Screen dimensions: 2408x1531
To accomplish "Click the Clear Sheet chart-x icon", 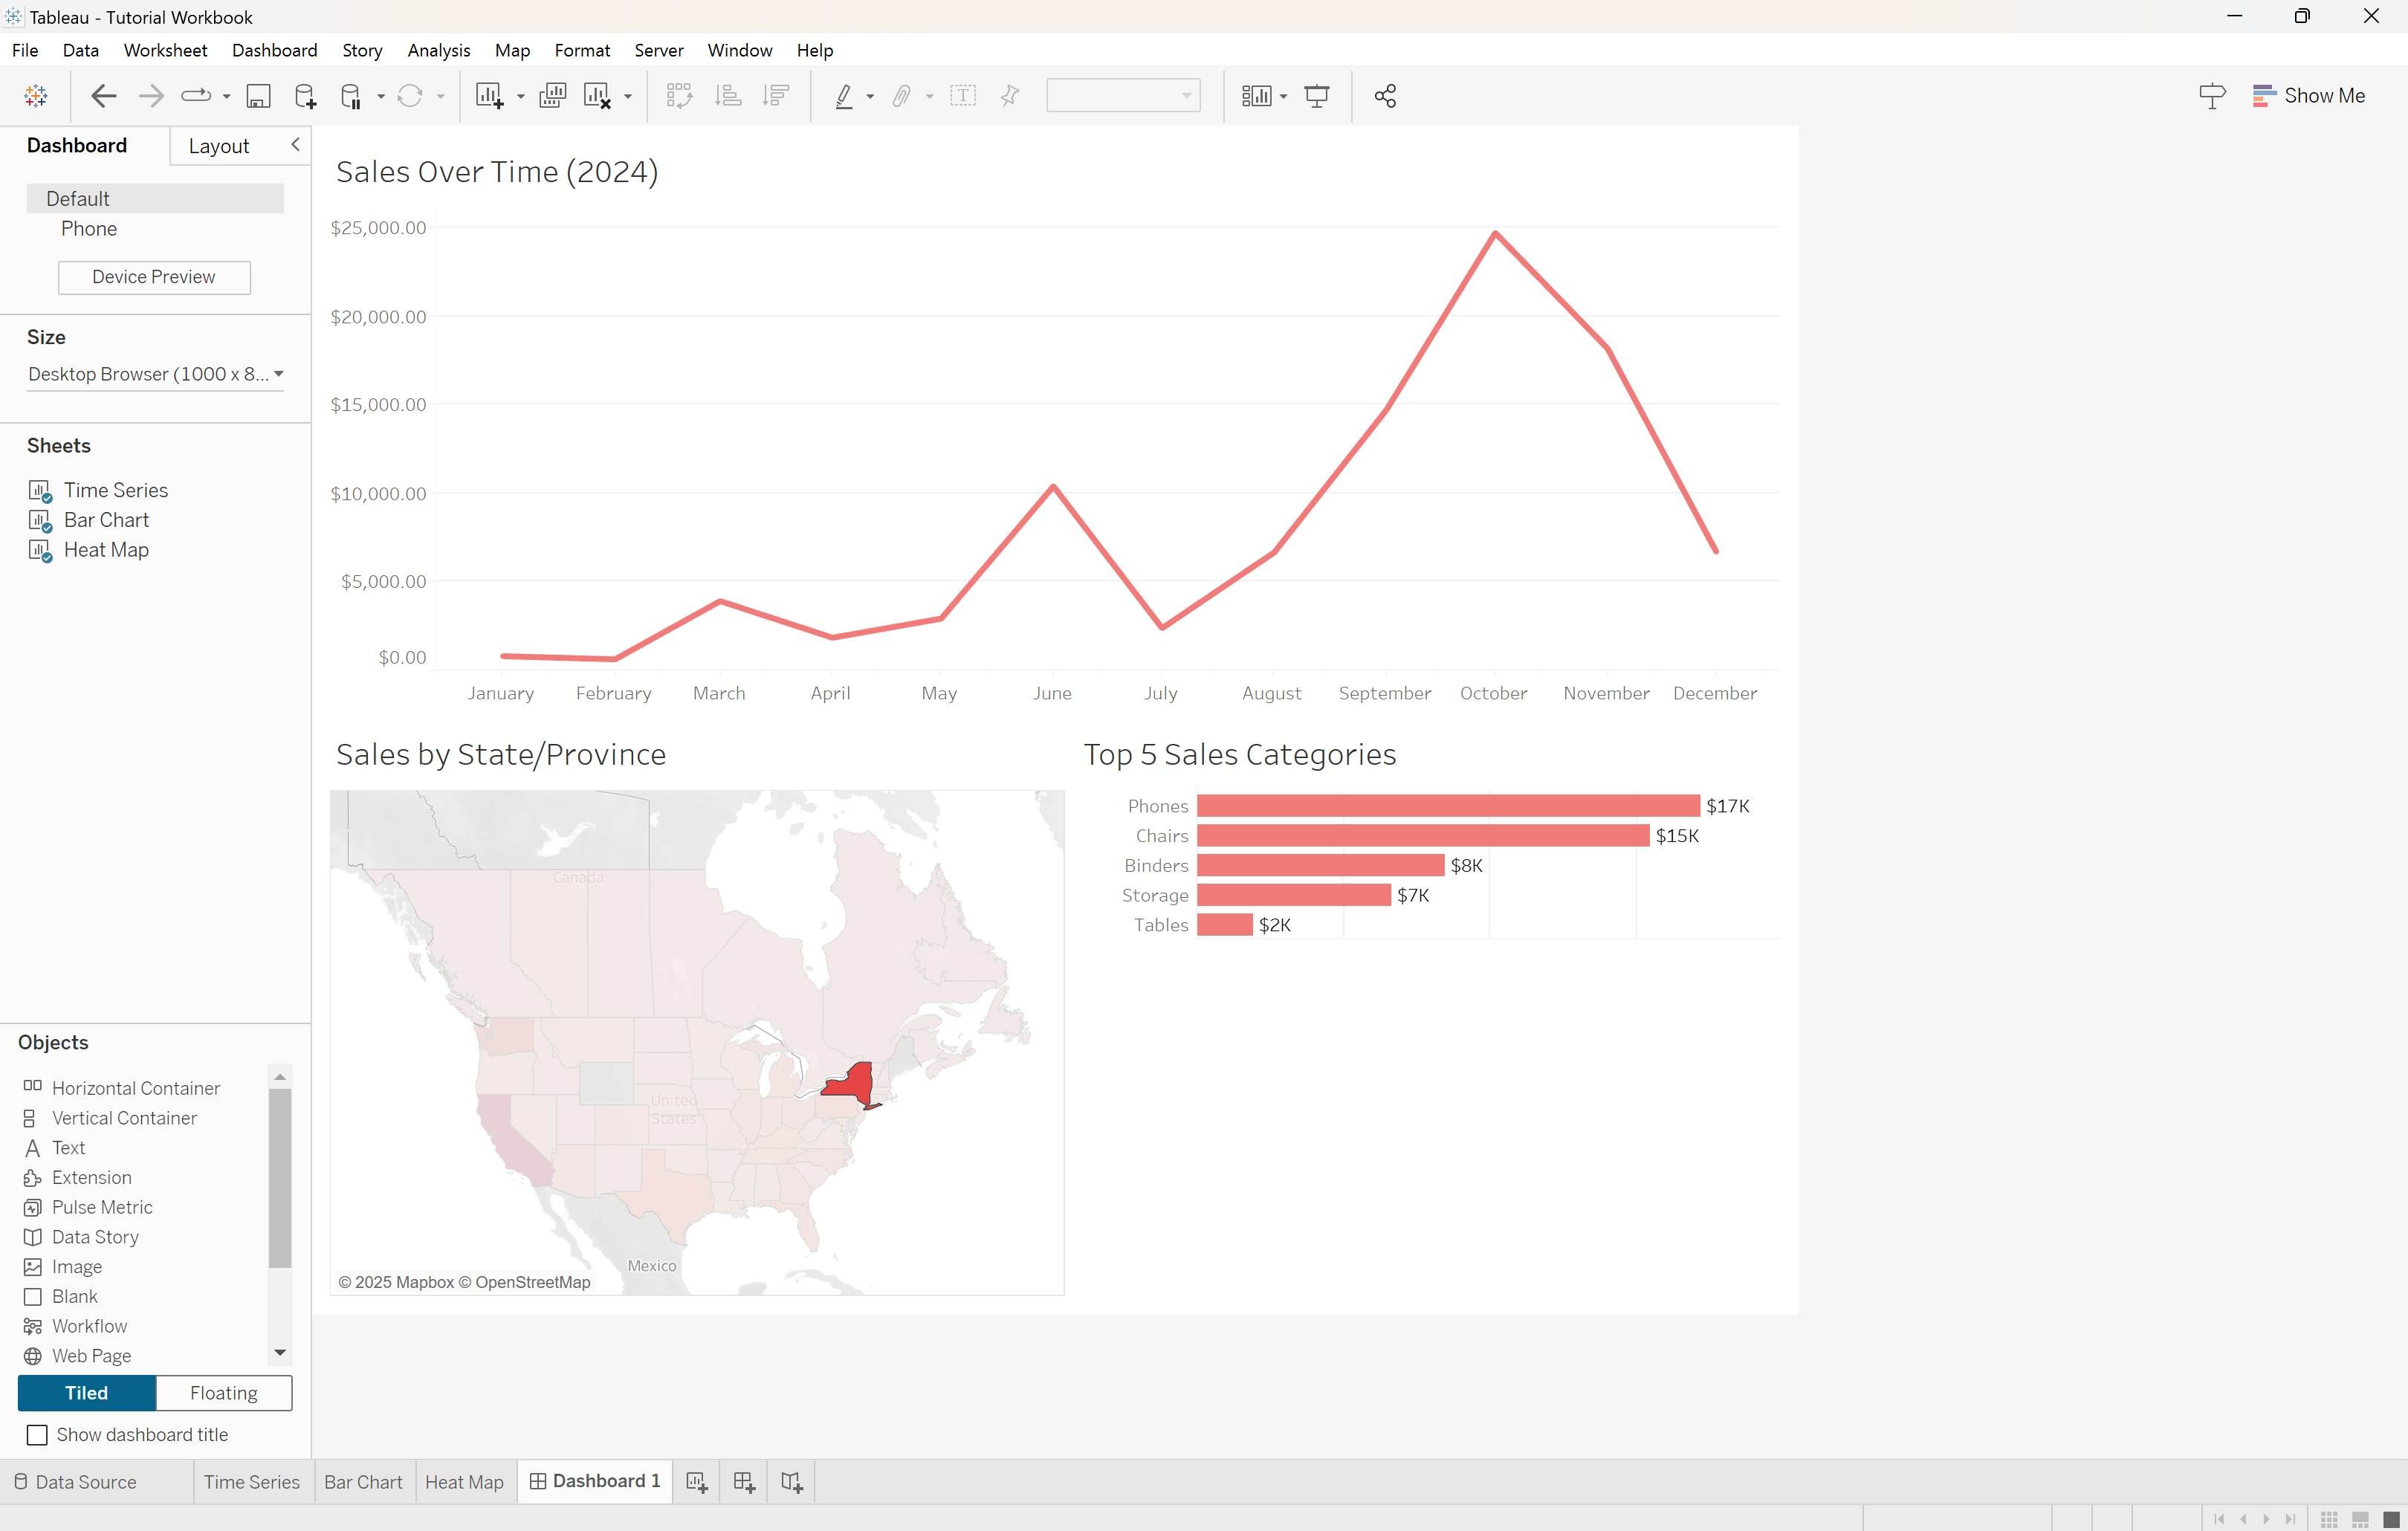I will pos(597,96).
